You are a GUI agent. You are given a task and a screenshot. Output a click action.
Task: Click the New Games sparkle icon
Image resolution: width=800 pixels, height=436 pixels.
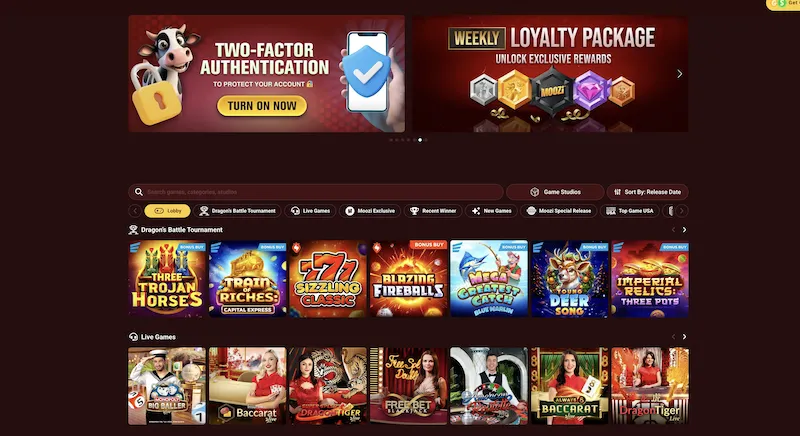pos(476,211)
